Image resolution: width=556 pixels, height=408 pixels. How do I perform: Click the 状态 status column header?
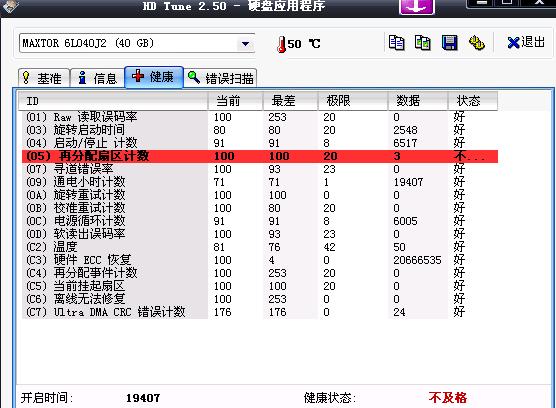[x=473, y=101]
